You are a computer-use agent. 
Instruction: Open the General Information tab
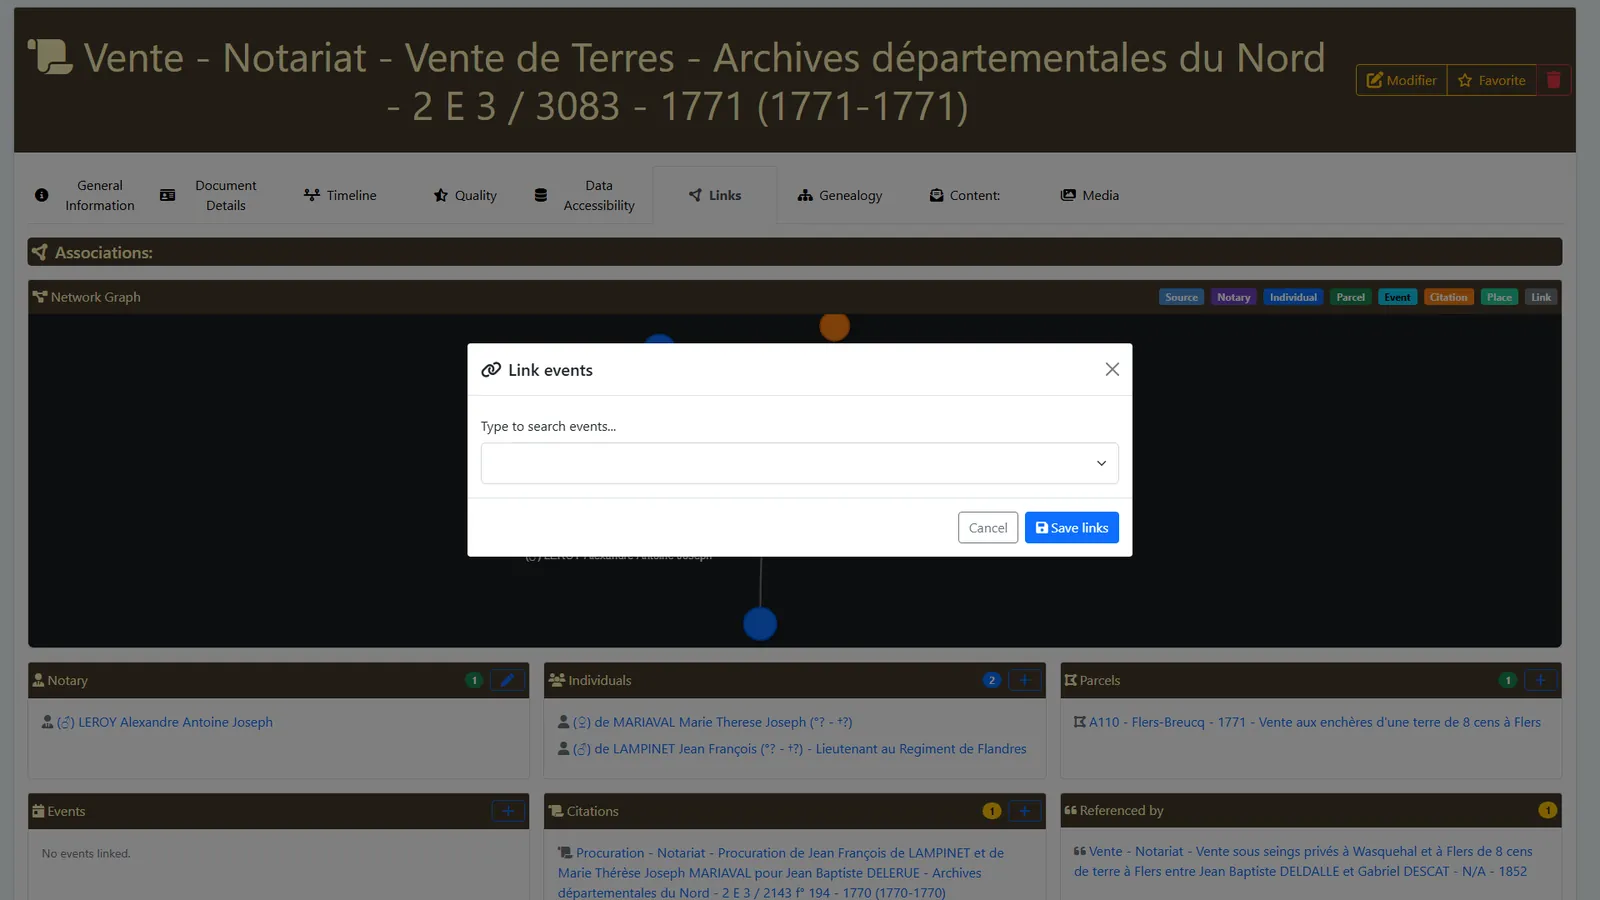click(x=85, y=195)
